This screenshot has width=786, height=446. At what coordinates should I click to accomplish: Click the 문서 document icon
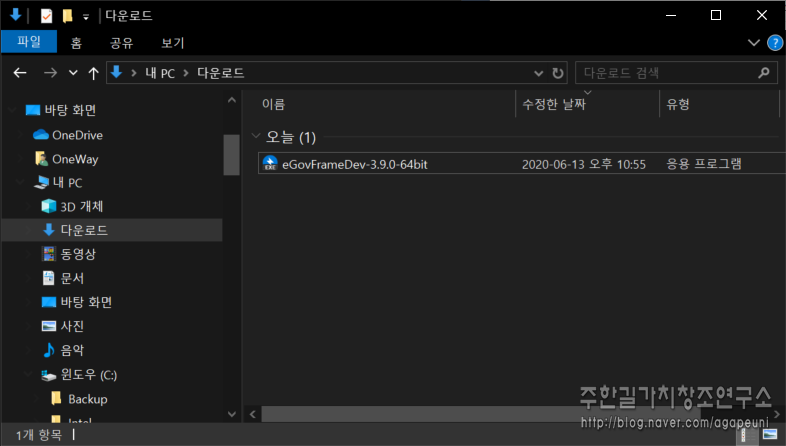(49, 278)
